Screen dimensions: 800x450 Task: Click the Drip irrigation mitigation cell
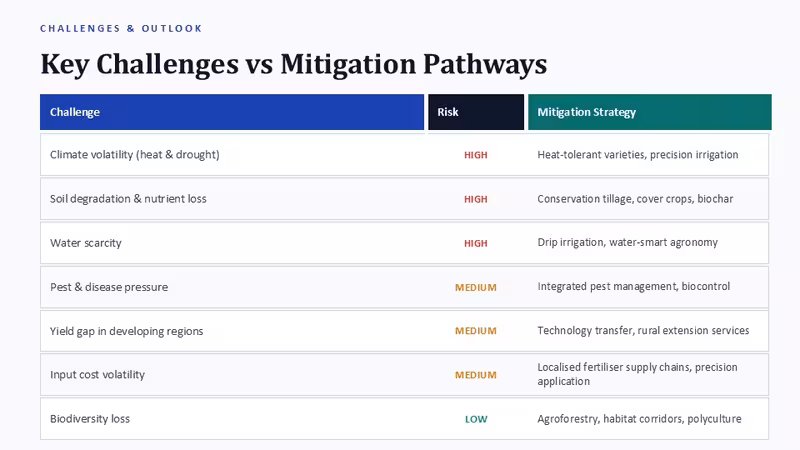[x=628, y=242]
